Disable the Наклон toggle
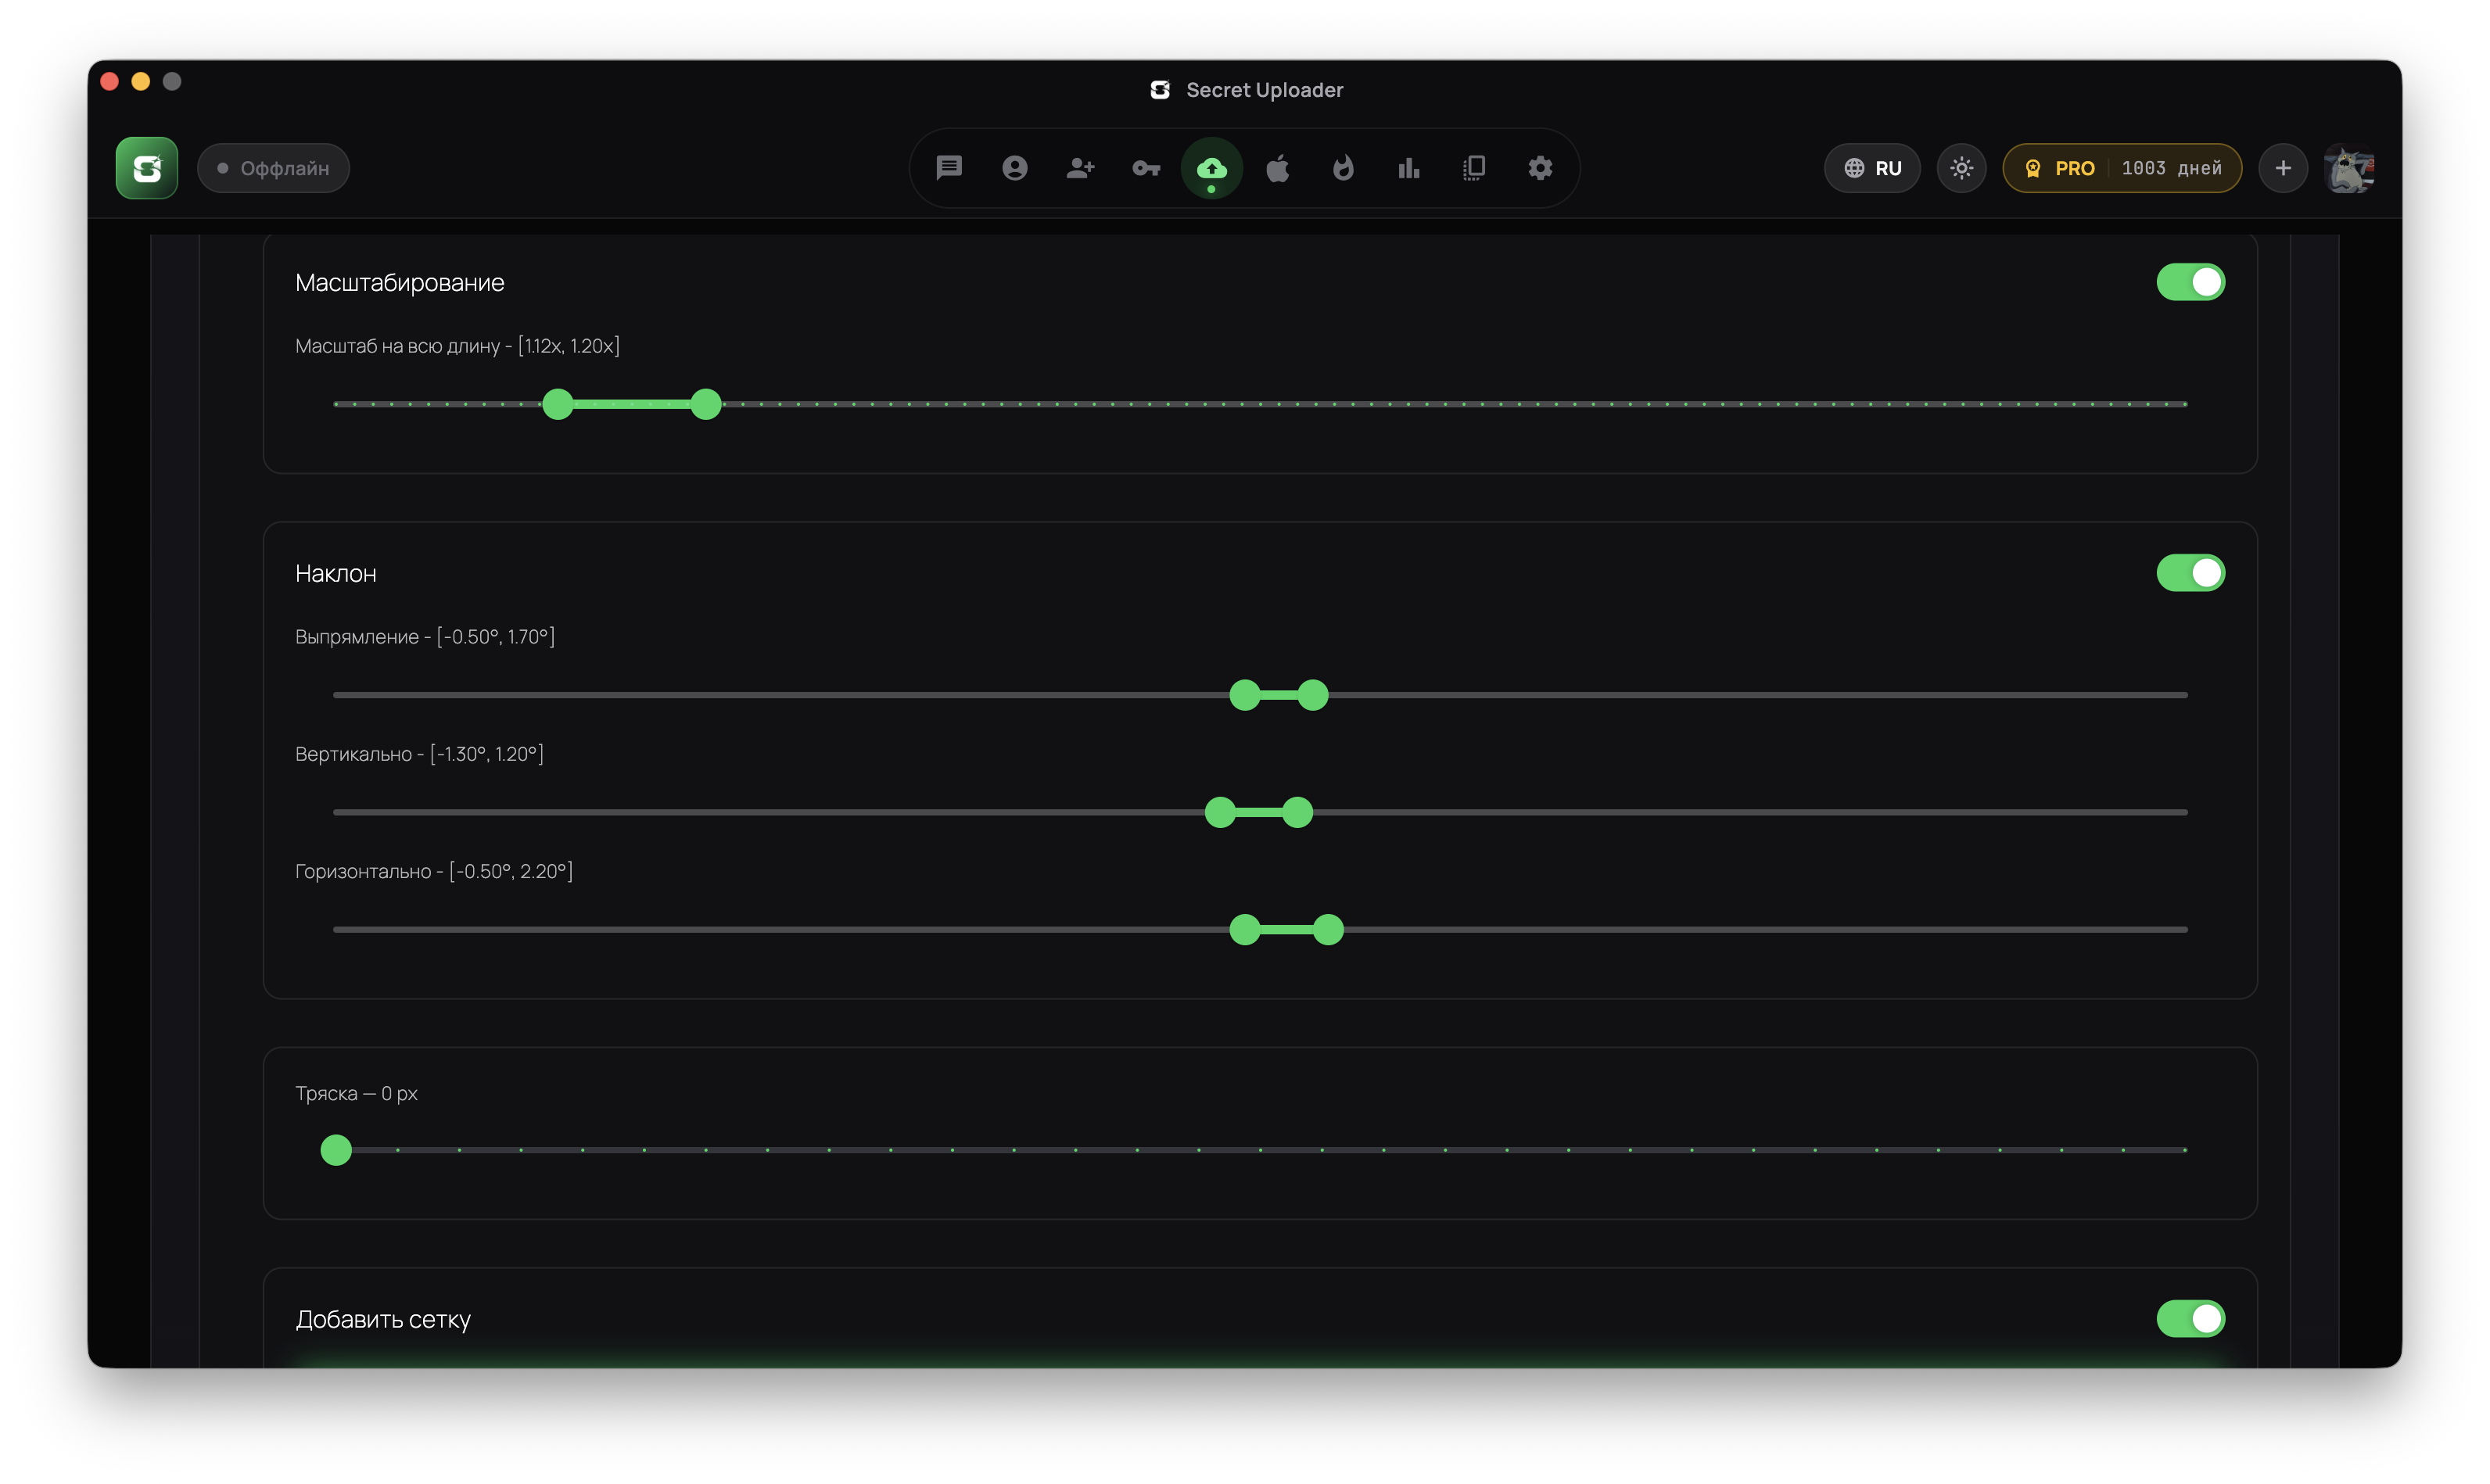2490x1484 pixels. tap(2190, 573)
